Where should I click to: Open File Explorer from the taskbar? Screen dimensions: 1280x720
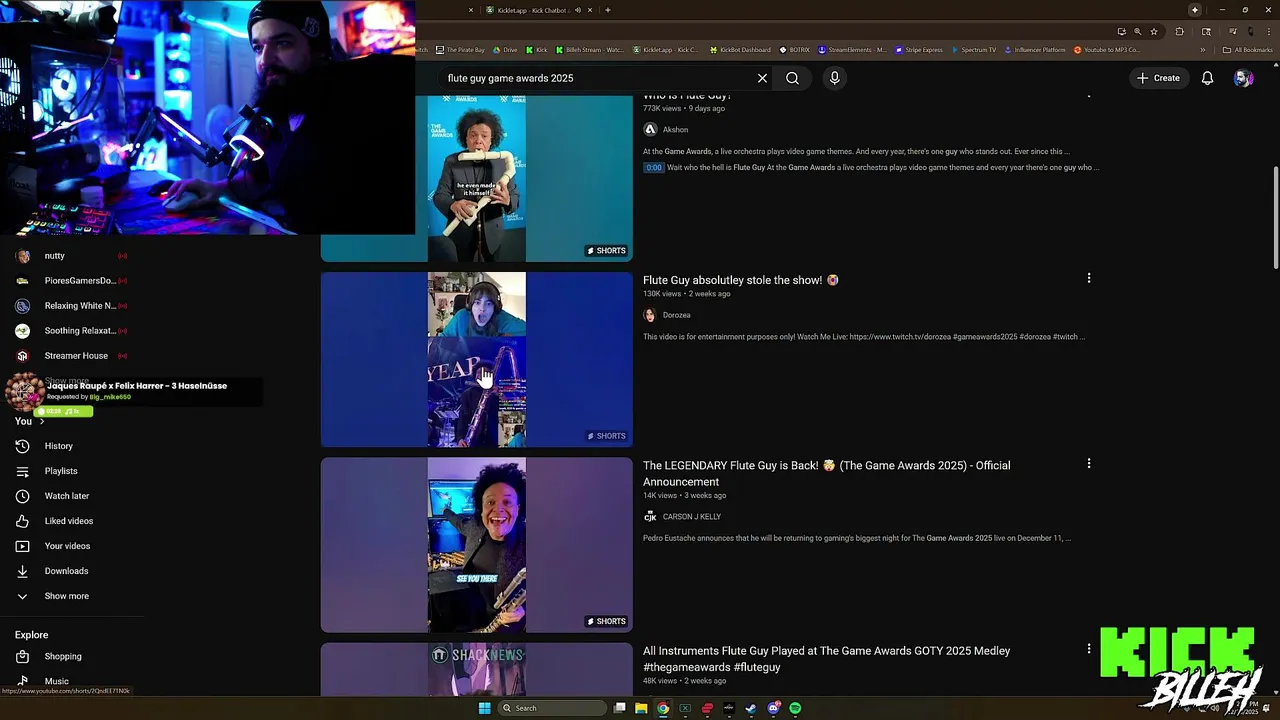[x=641, y=708]
